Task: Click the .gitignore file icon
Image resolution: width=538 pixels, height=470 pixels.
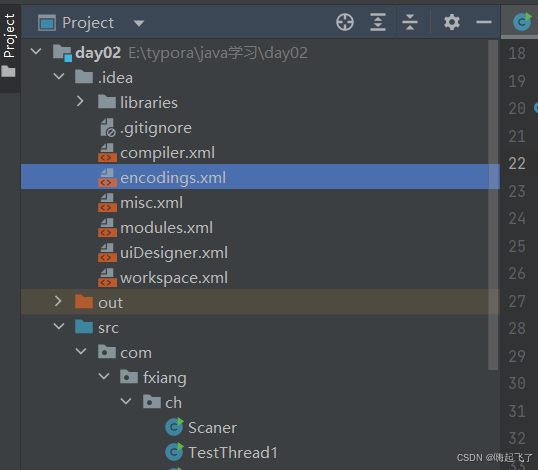Action: pos(107,128)
